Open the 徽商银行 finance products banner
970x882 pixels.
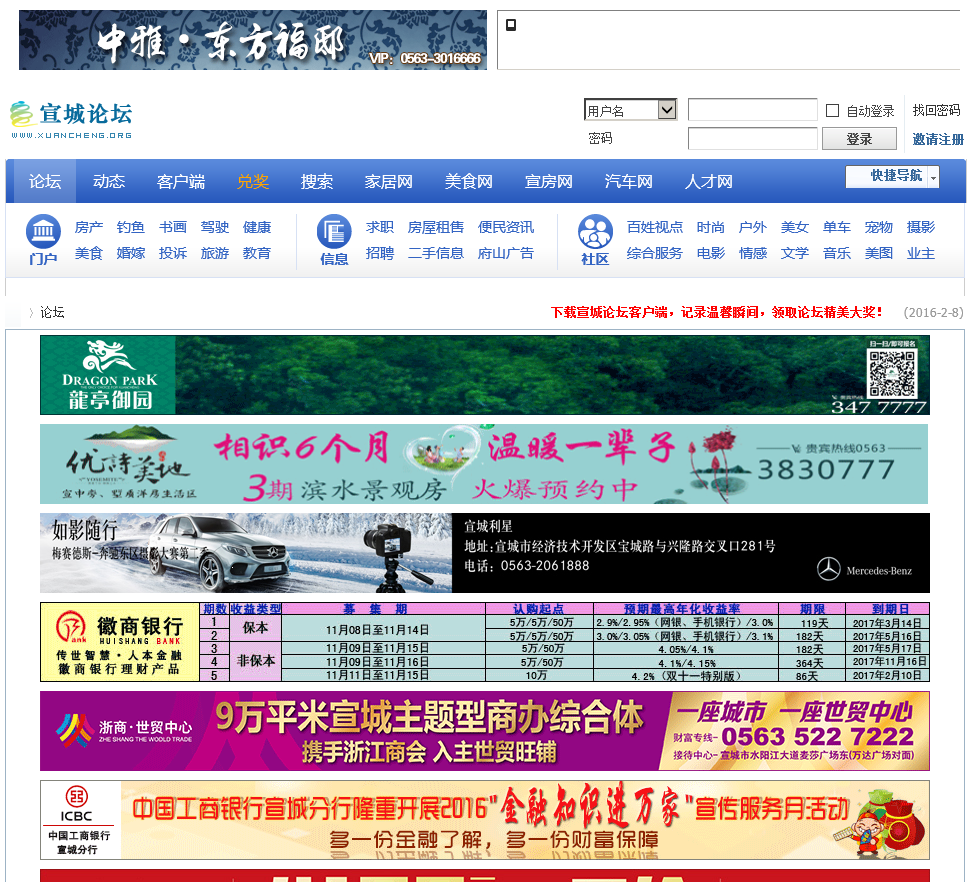tap(484, 642)
